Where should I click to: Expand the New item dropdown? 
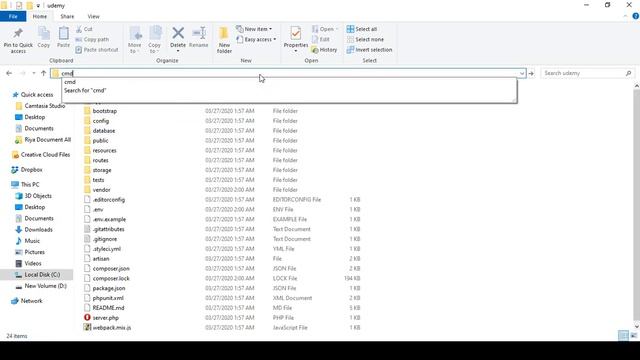254,29
